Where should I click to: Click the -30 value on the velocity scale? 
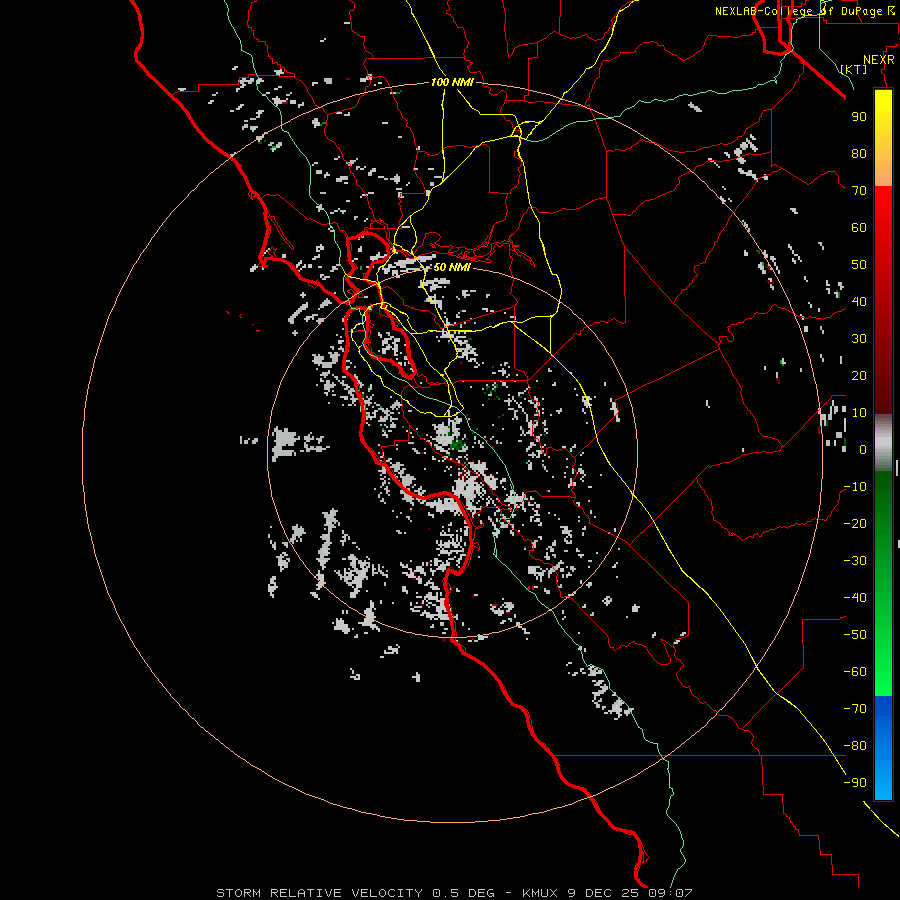(855, 561)
